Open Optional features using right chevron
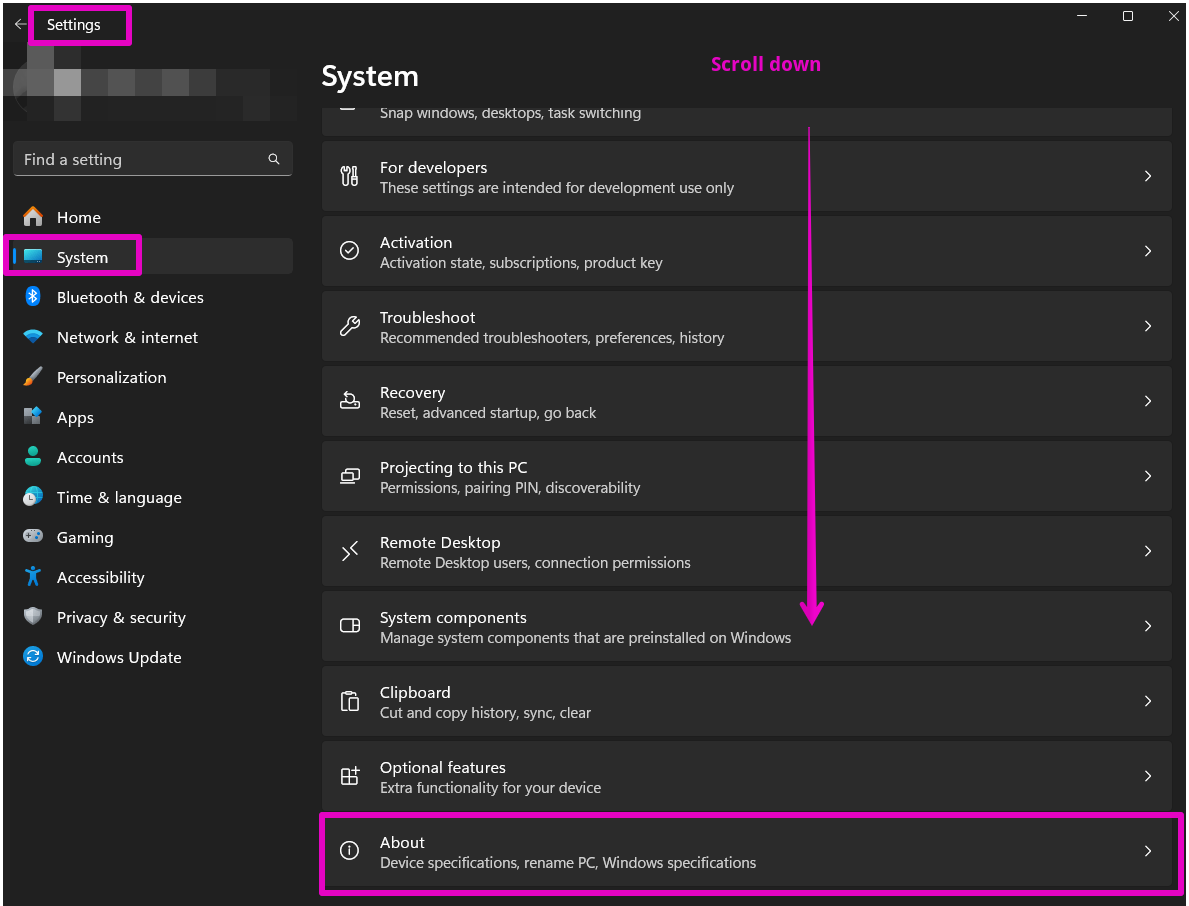 (1147, 776)
